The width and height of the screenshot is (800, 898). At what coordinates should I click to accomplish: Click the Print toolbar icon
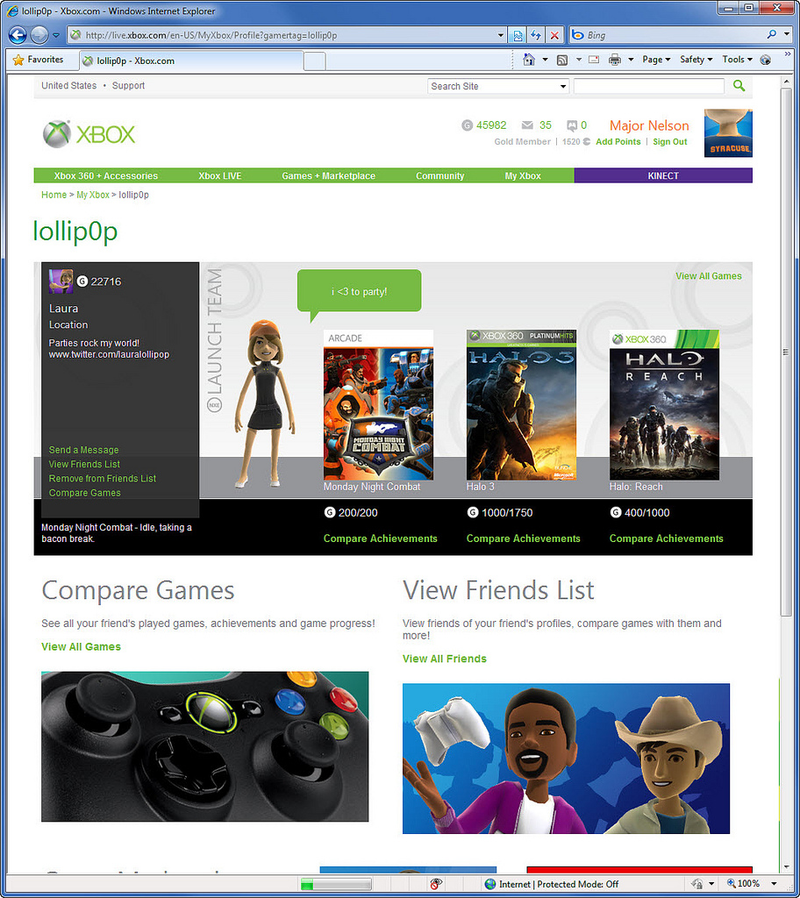coord(614,60)
